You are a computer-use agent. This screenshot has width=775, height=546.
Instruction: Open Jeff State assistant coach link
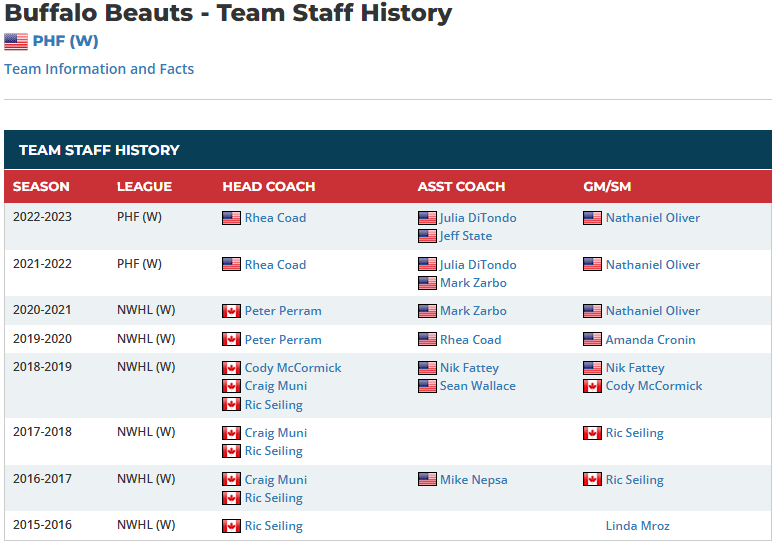click(x=466, y=236)
